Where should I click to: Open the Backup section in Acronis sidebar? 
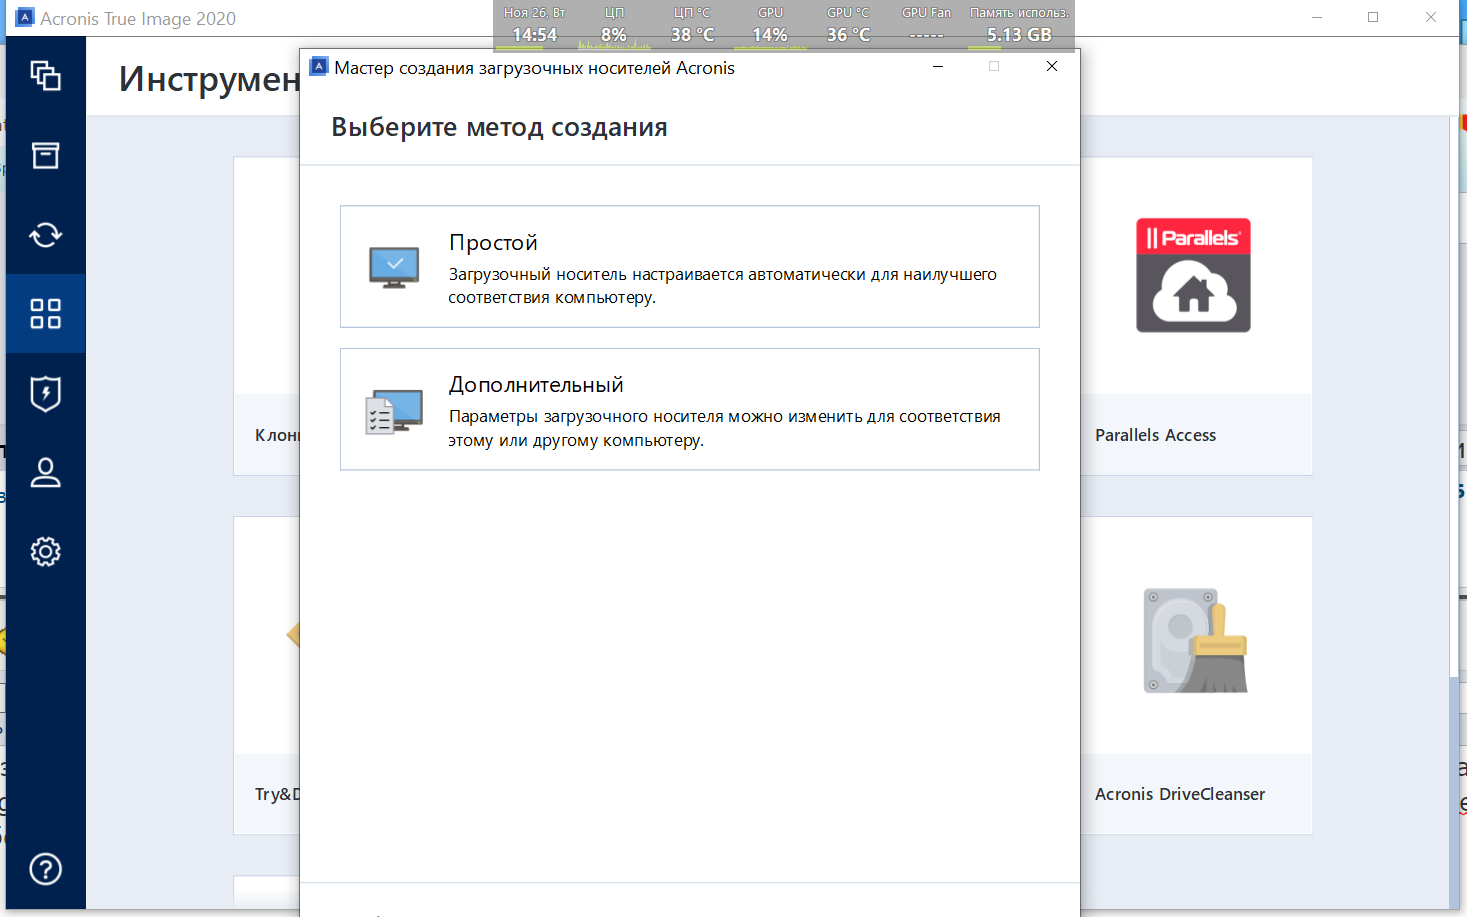[x=45, y=76]
